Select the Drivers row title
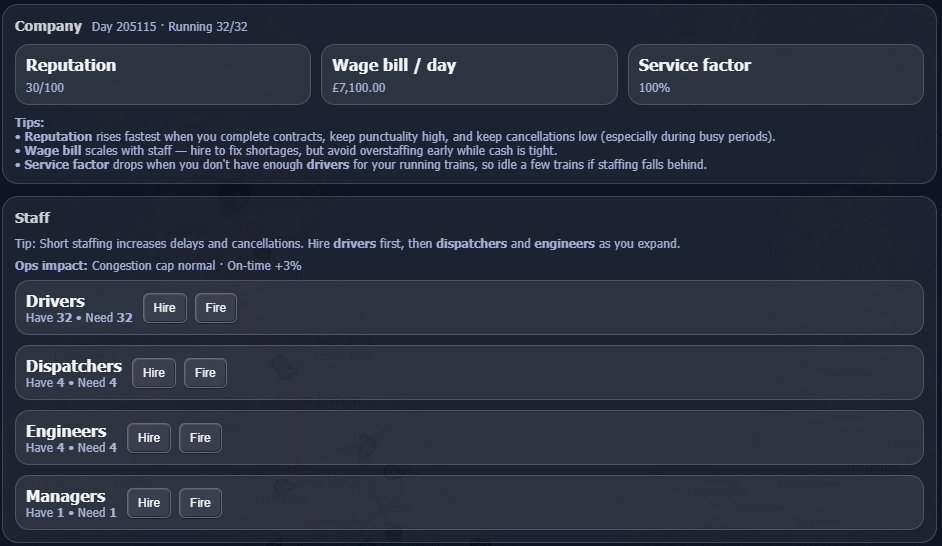Screen dimensions: 942x546 [55, 301]
